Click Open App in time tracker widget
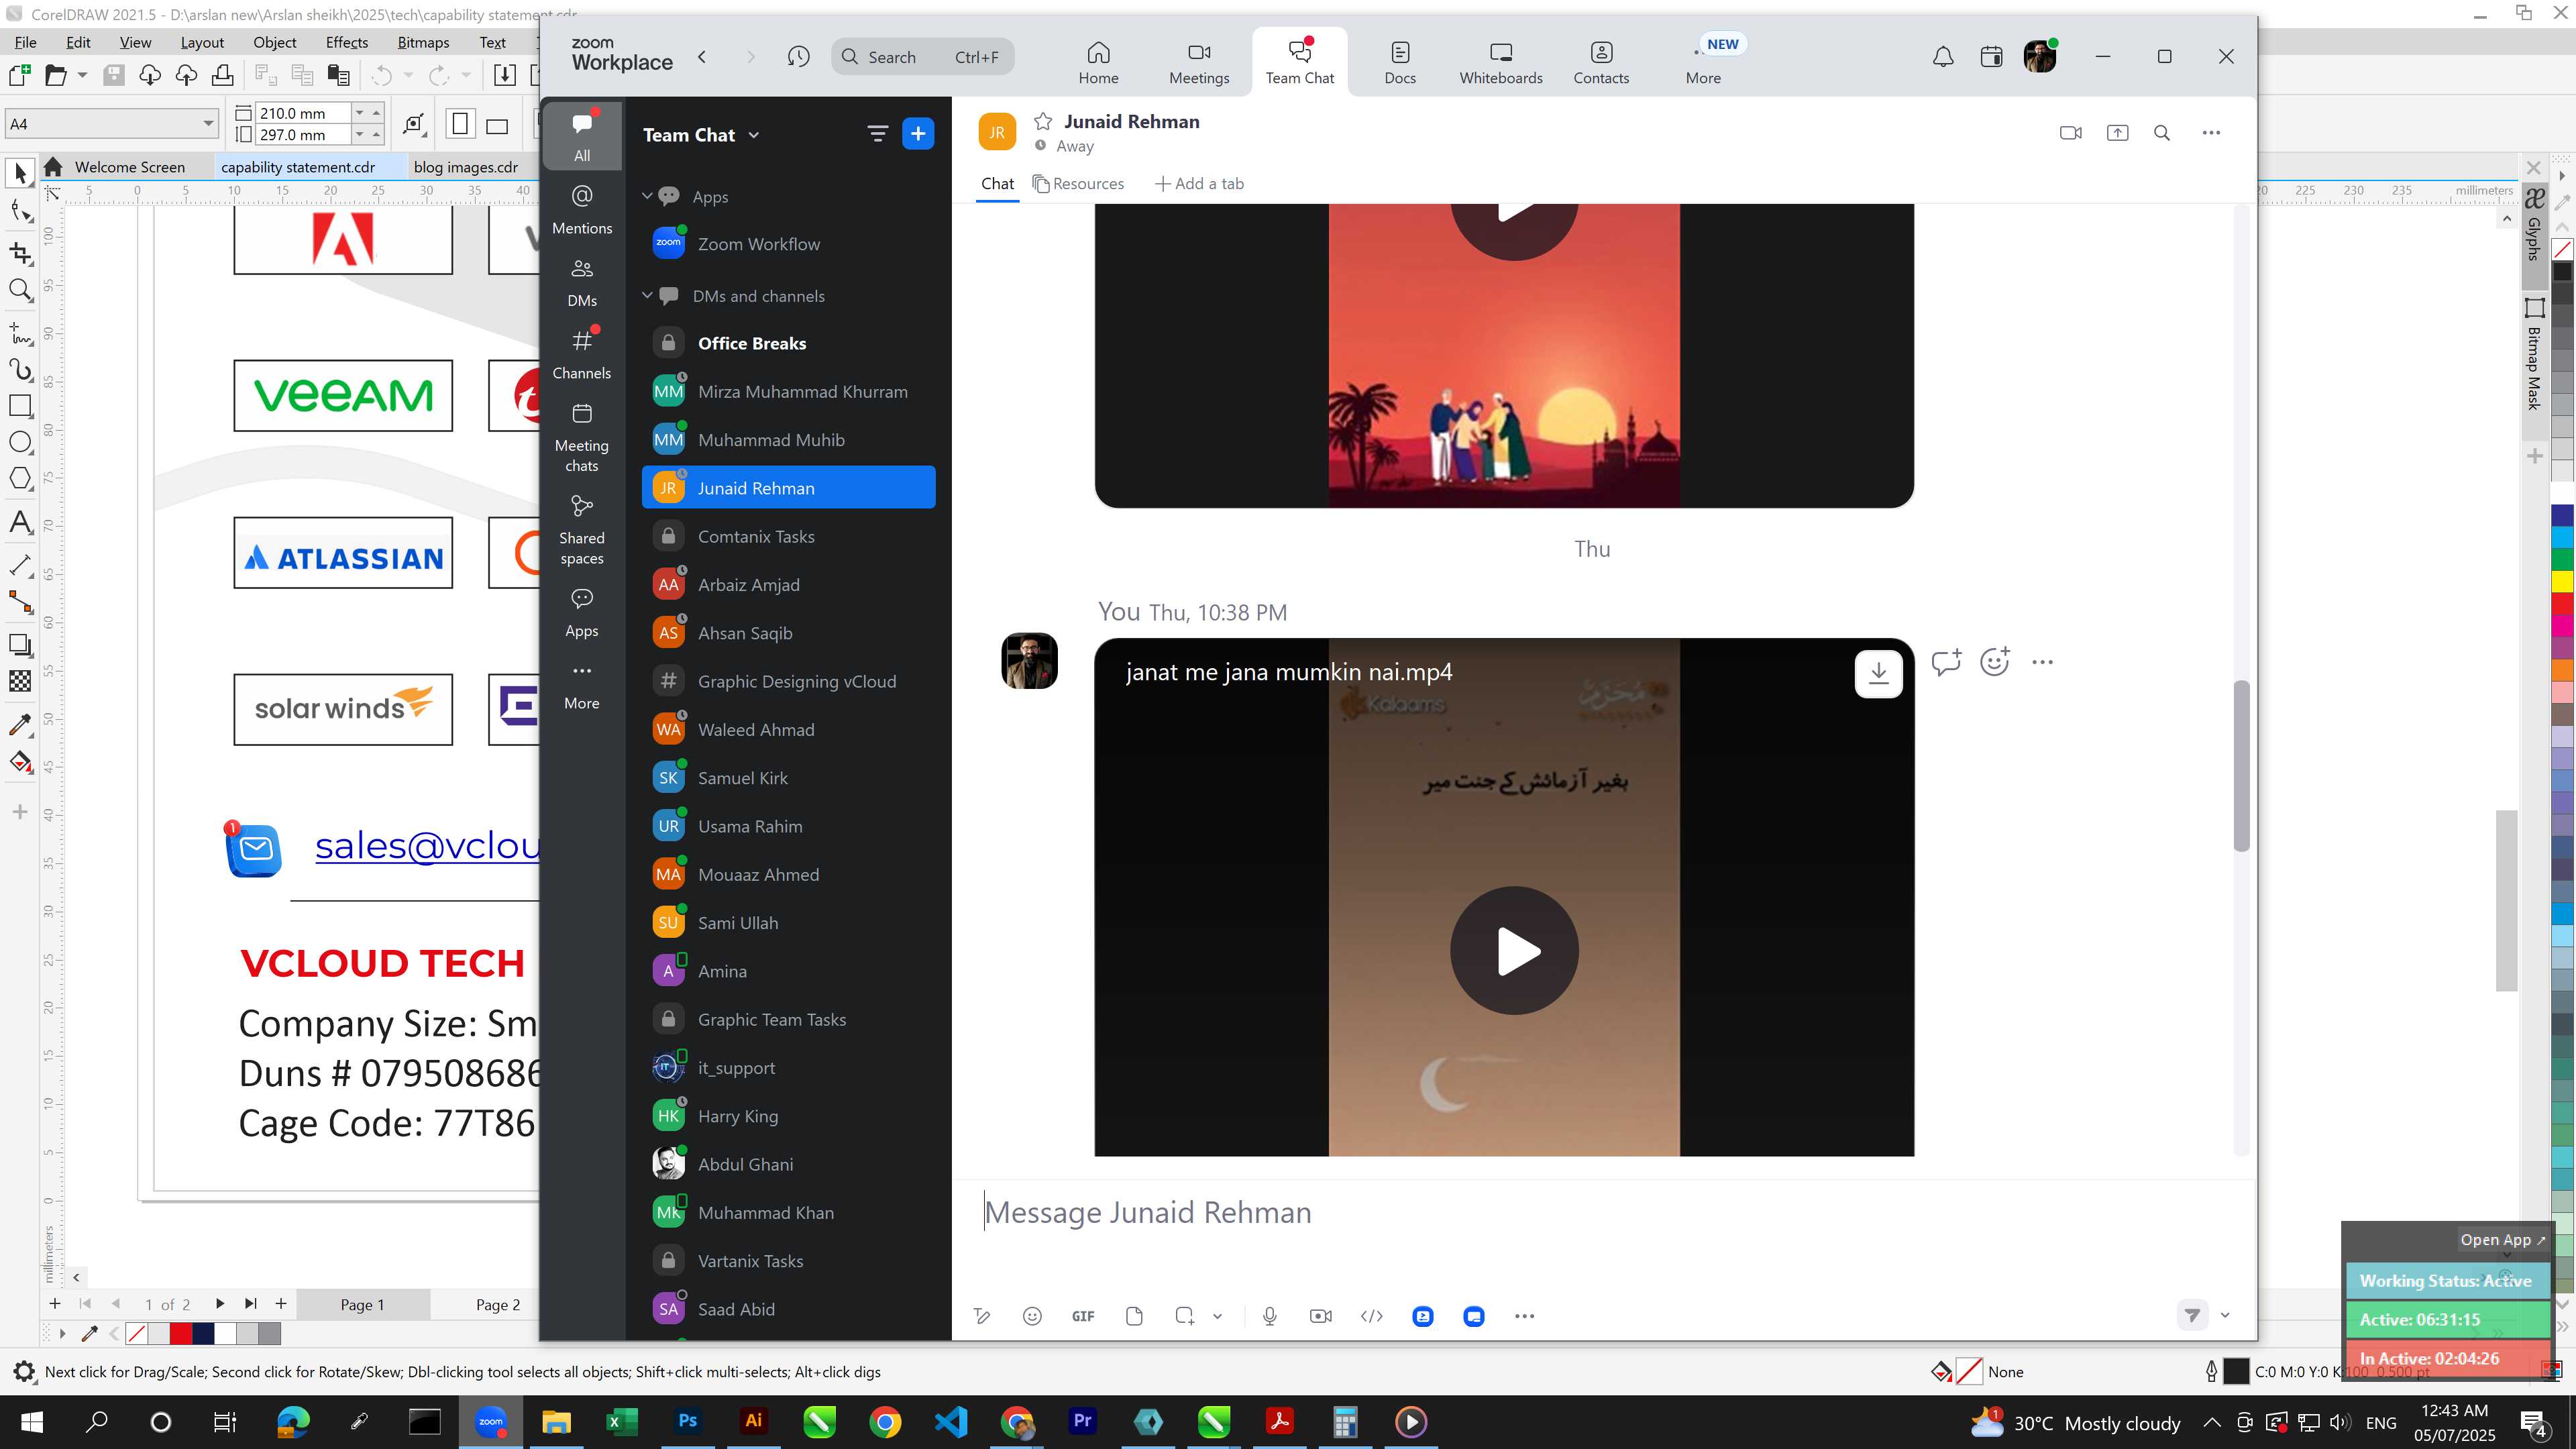The image size is (2576, 1449). (x=2502, y=1240)
